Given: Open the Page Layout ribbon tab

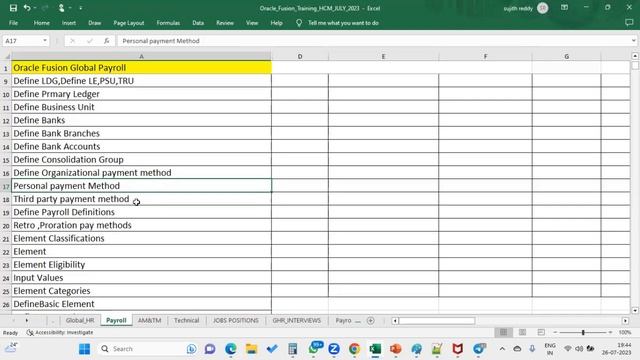Looking at the screenshot, I should 129,23.
